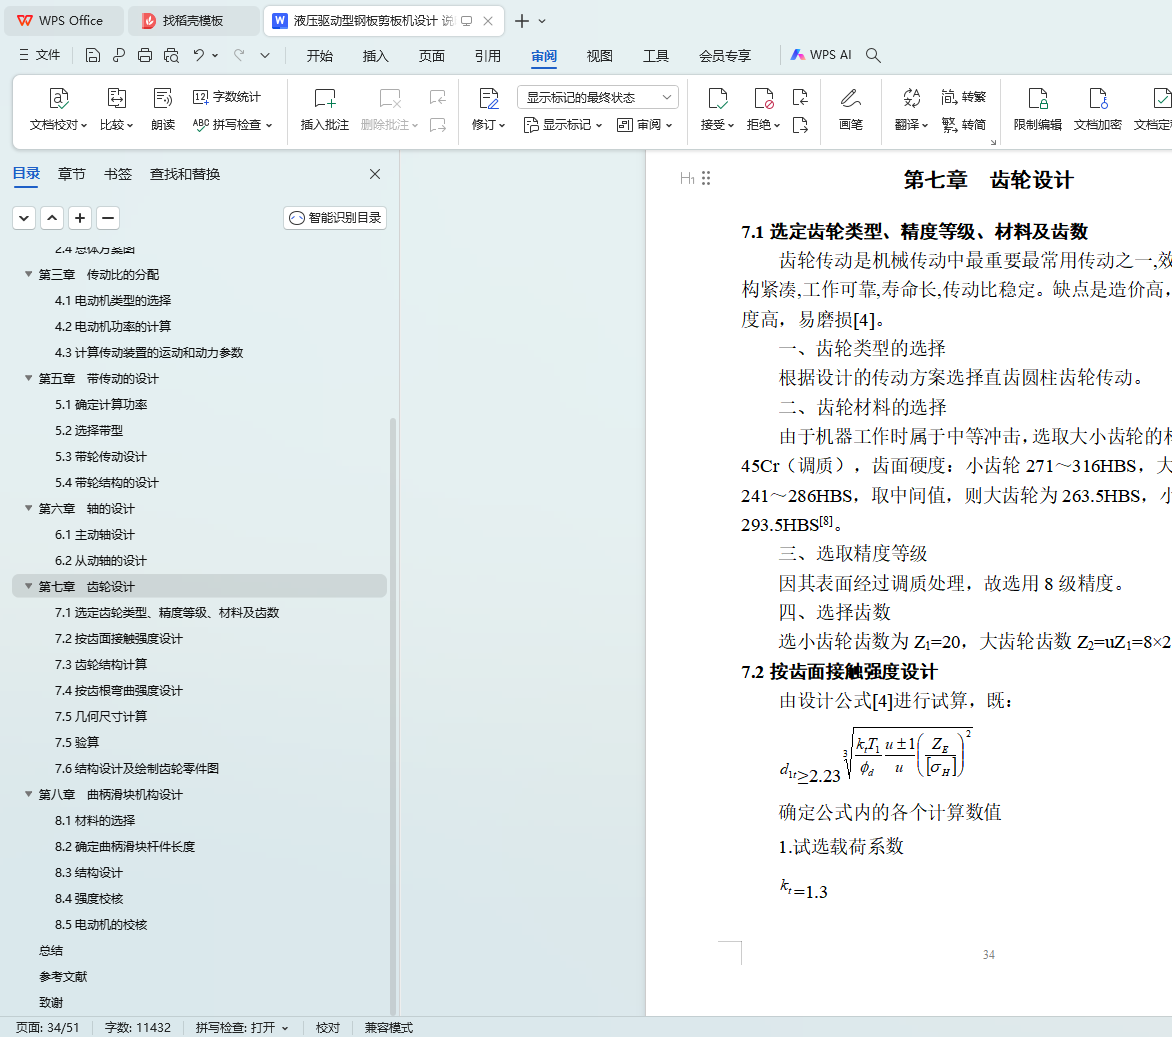Collapse the 第七章 齿轮设计 tree node
1172x1037 pixels.
pos(28,586)
